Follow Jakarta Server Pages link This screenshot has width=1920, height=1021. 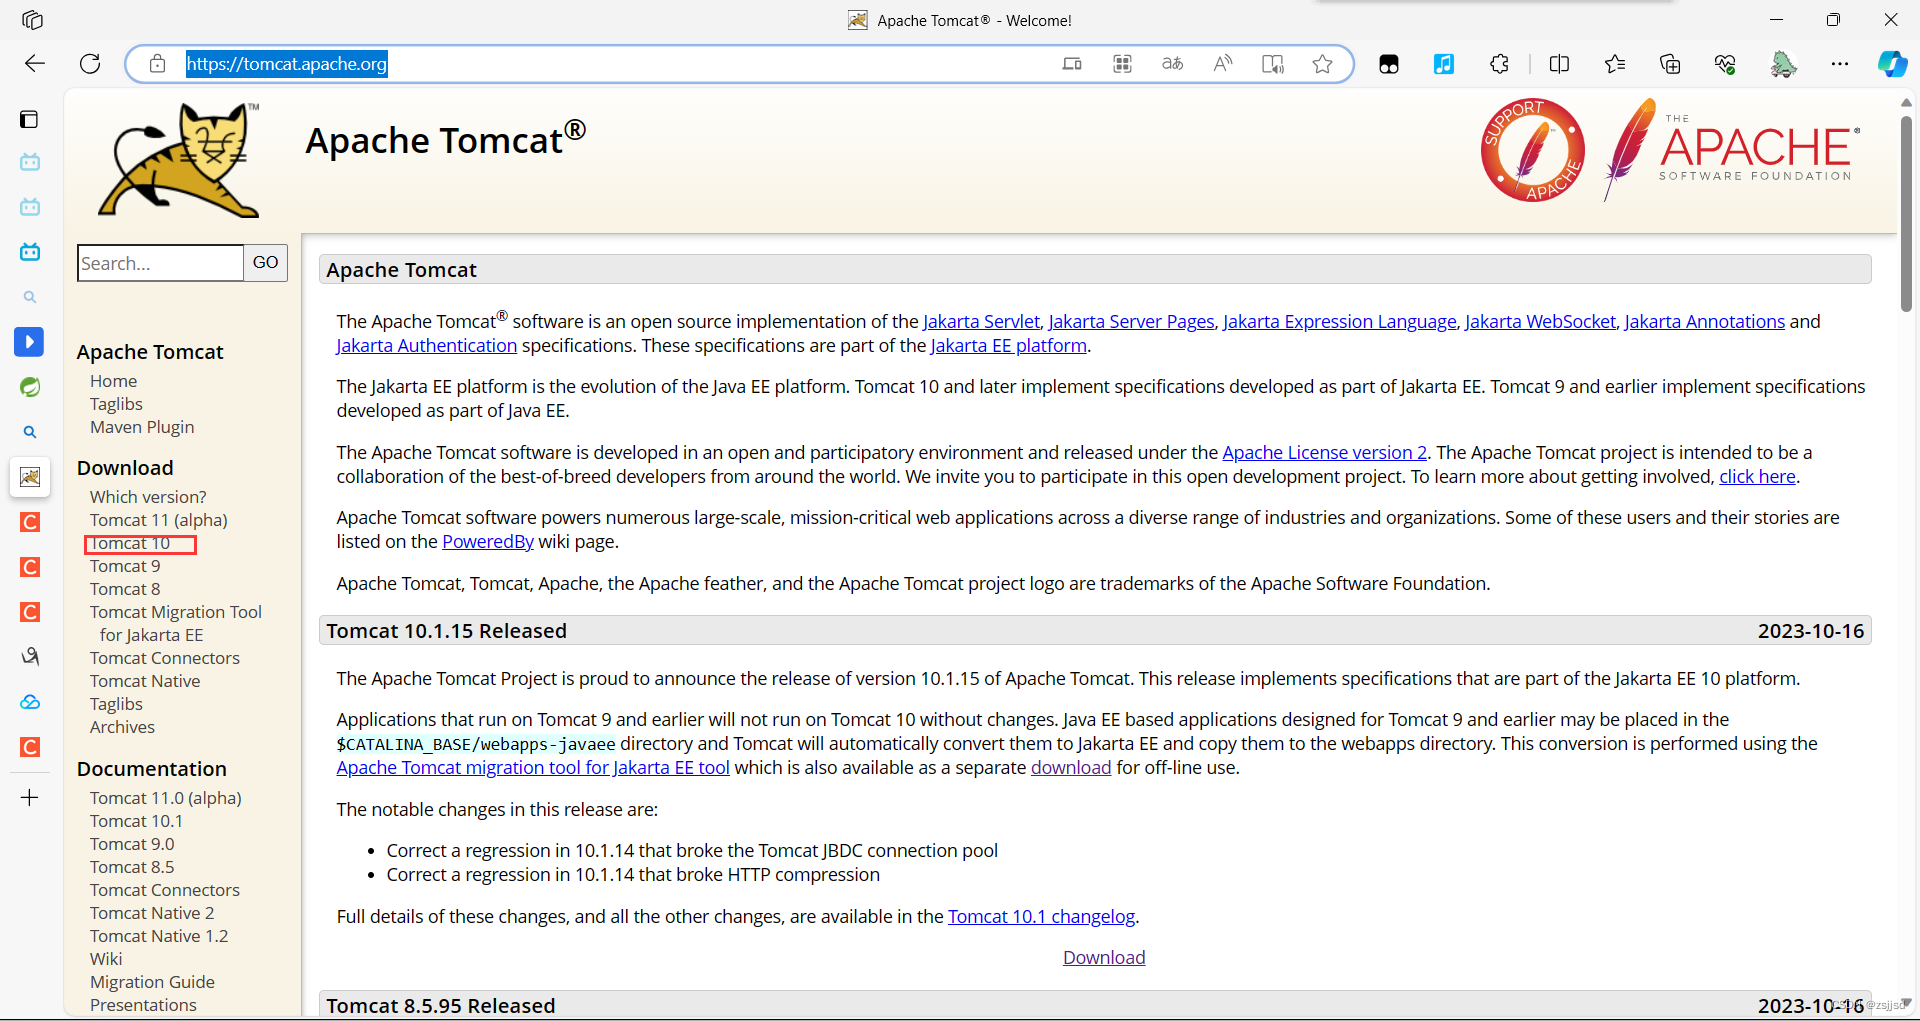(x=1131, y=321)
